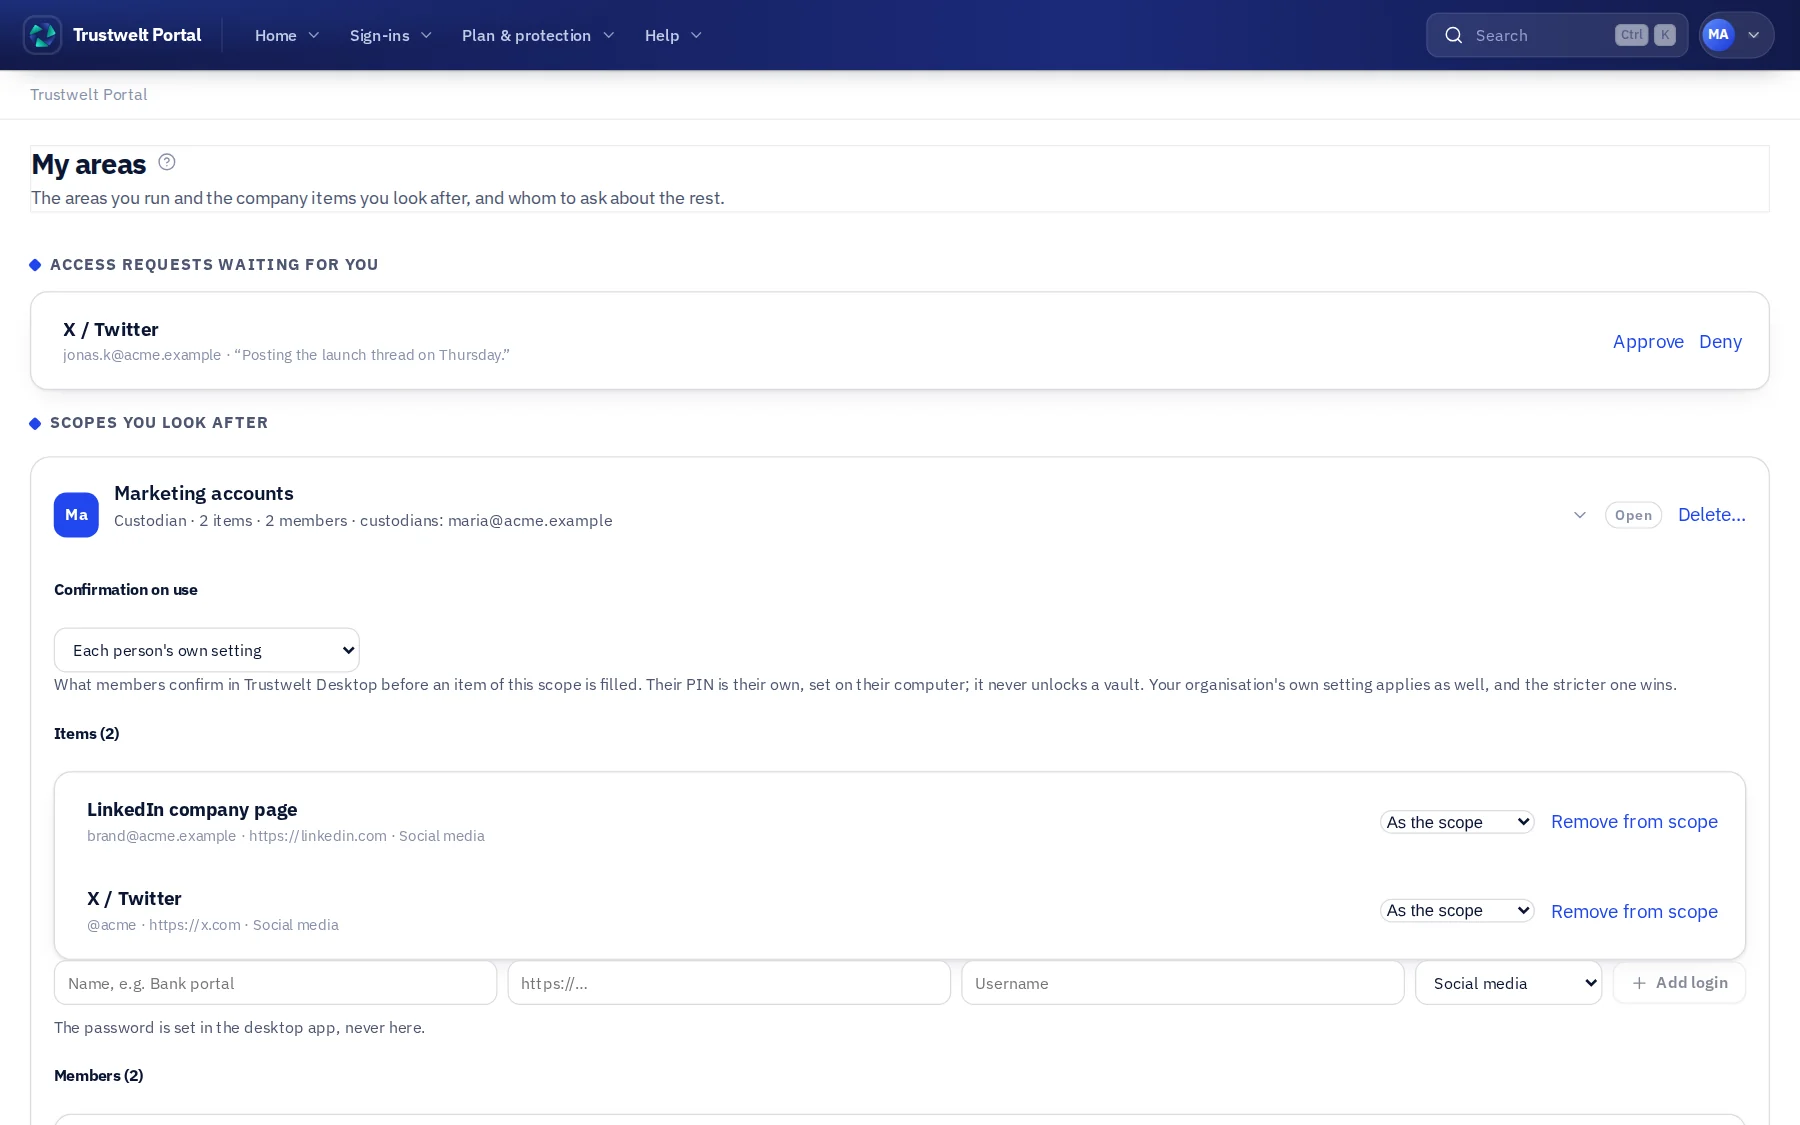Viewport: 1800px width, 1125px height.
Task: Click the Trustwelt Portal breadcrumb
Action: pos(89,94)
